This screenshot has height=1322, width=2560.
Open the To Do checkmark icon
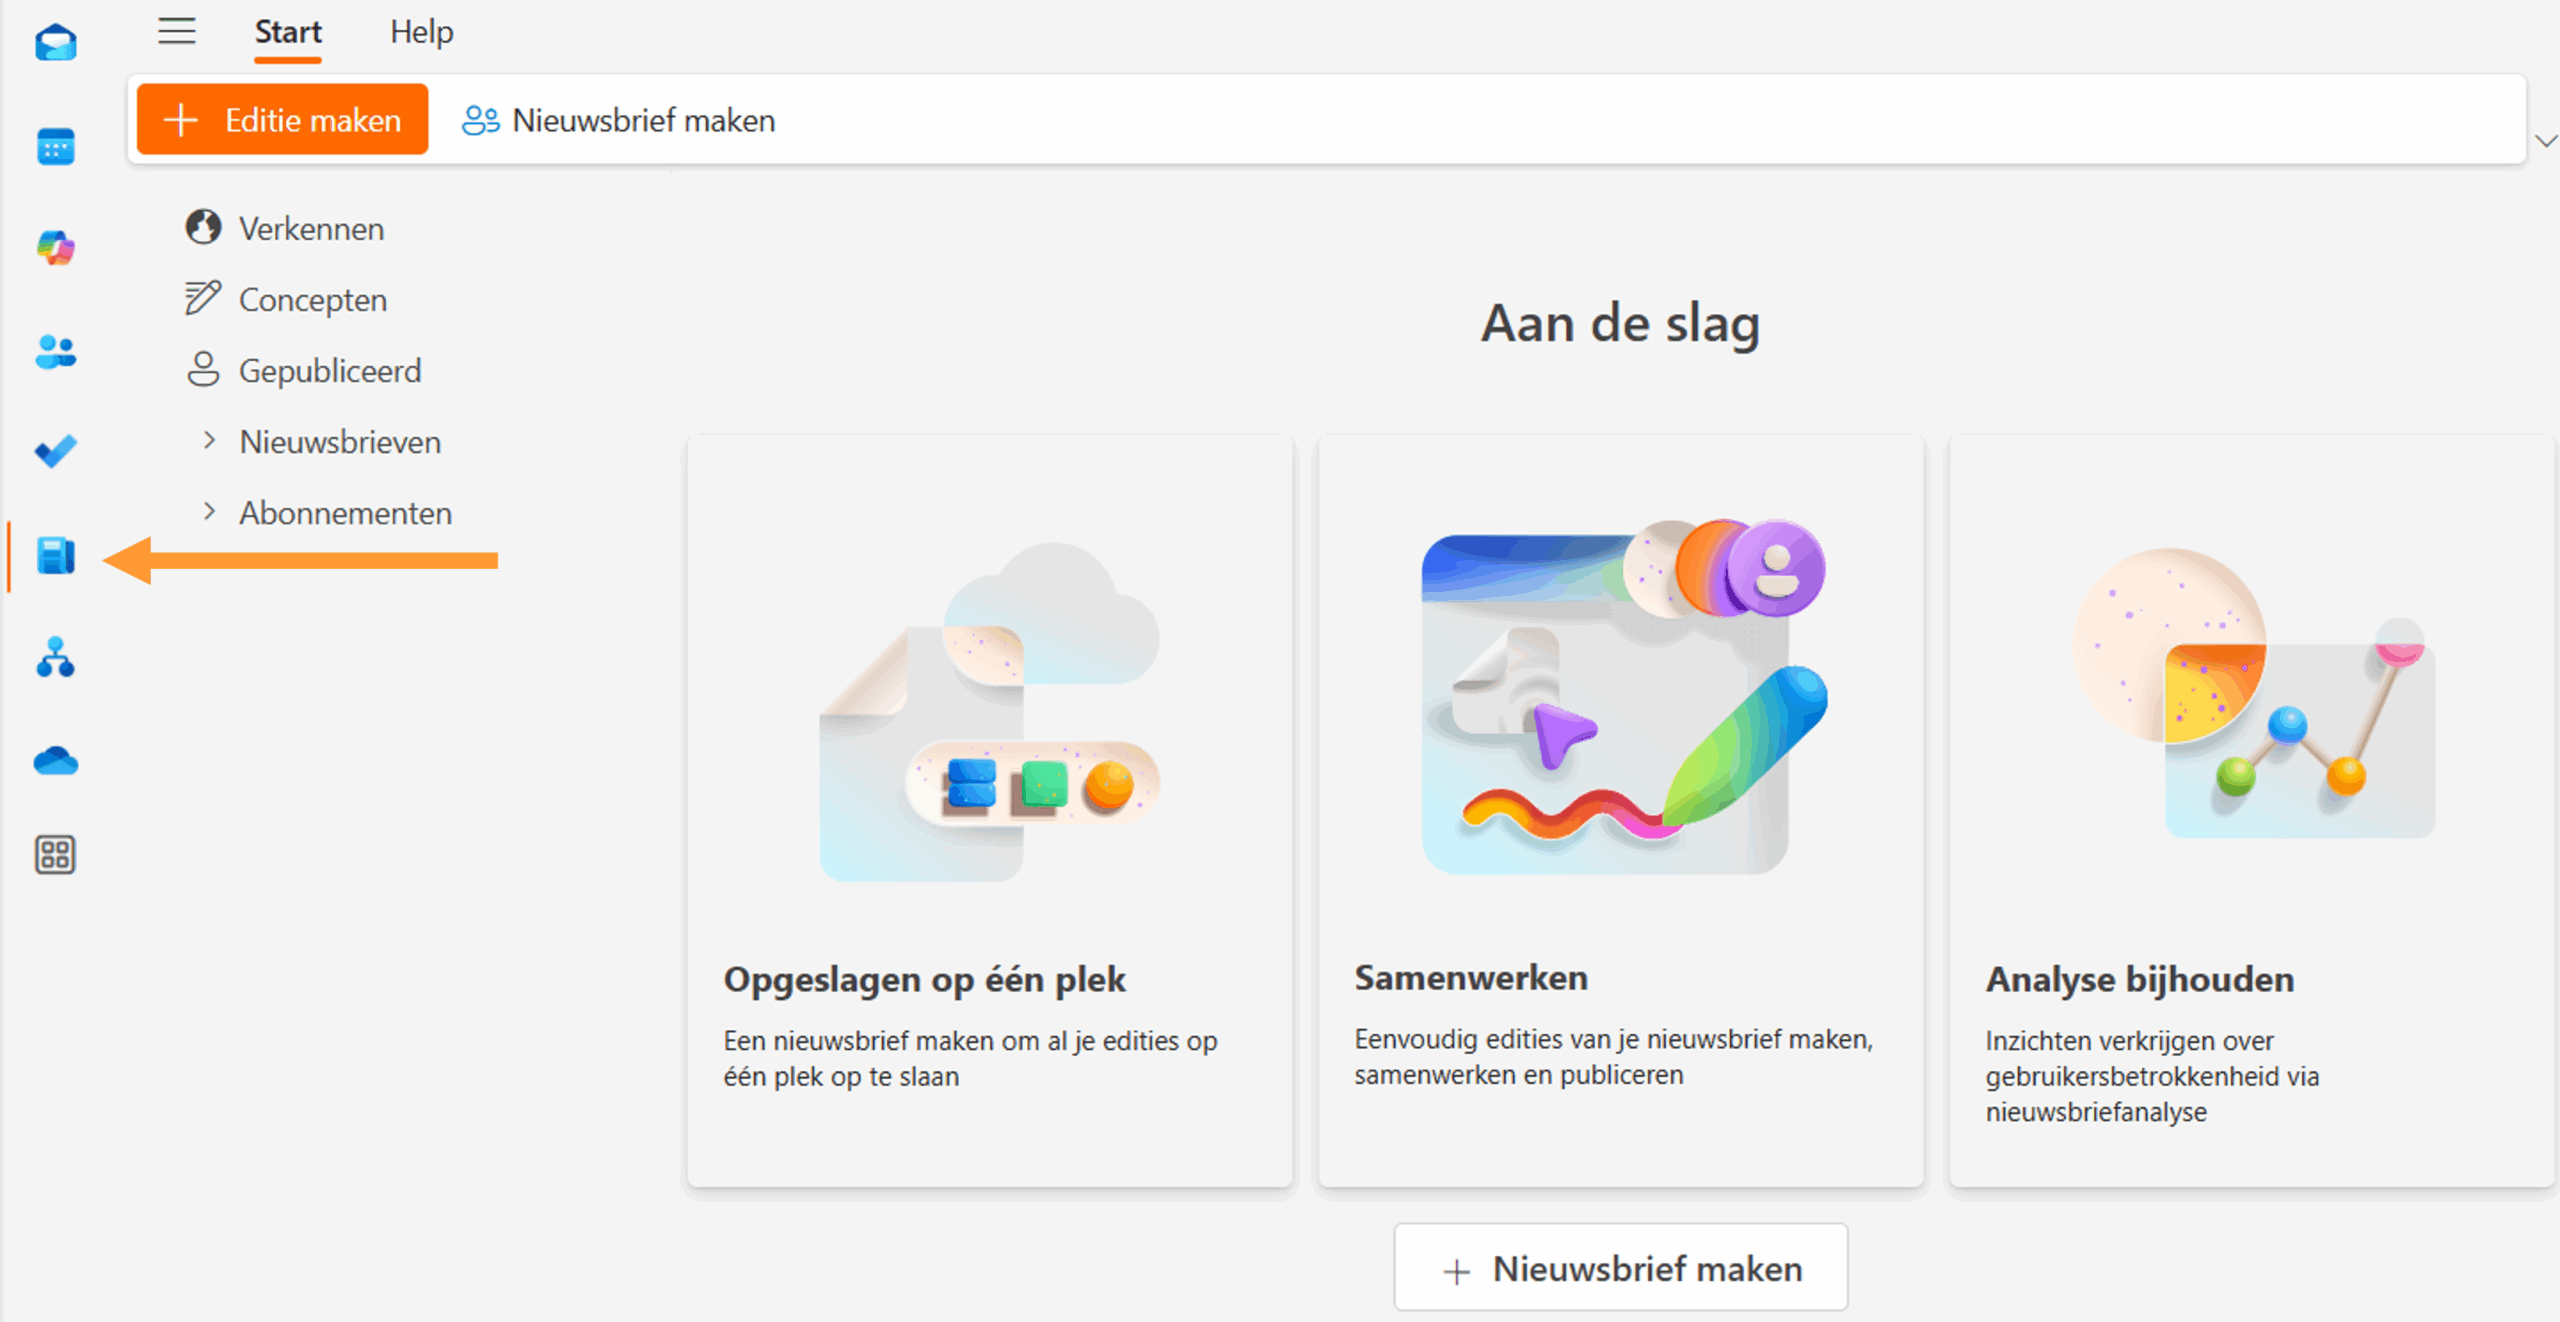point(55,452)
